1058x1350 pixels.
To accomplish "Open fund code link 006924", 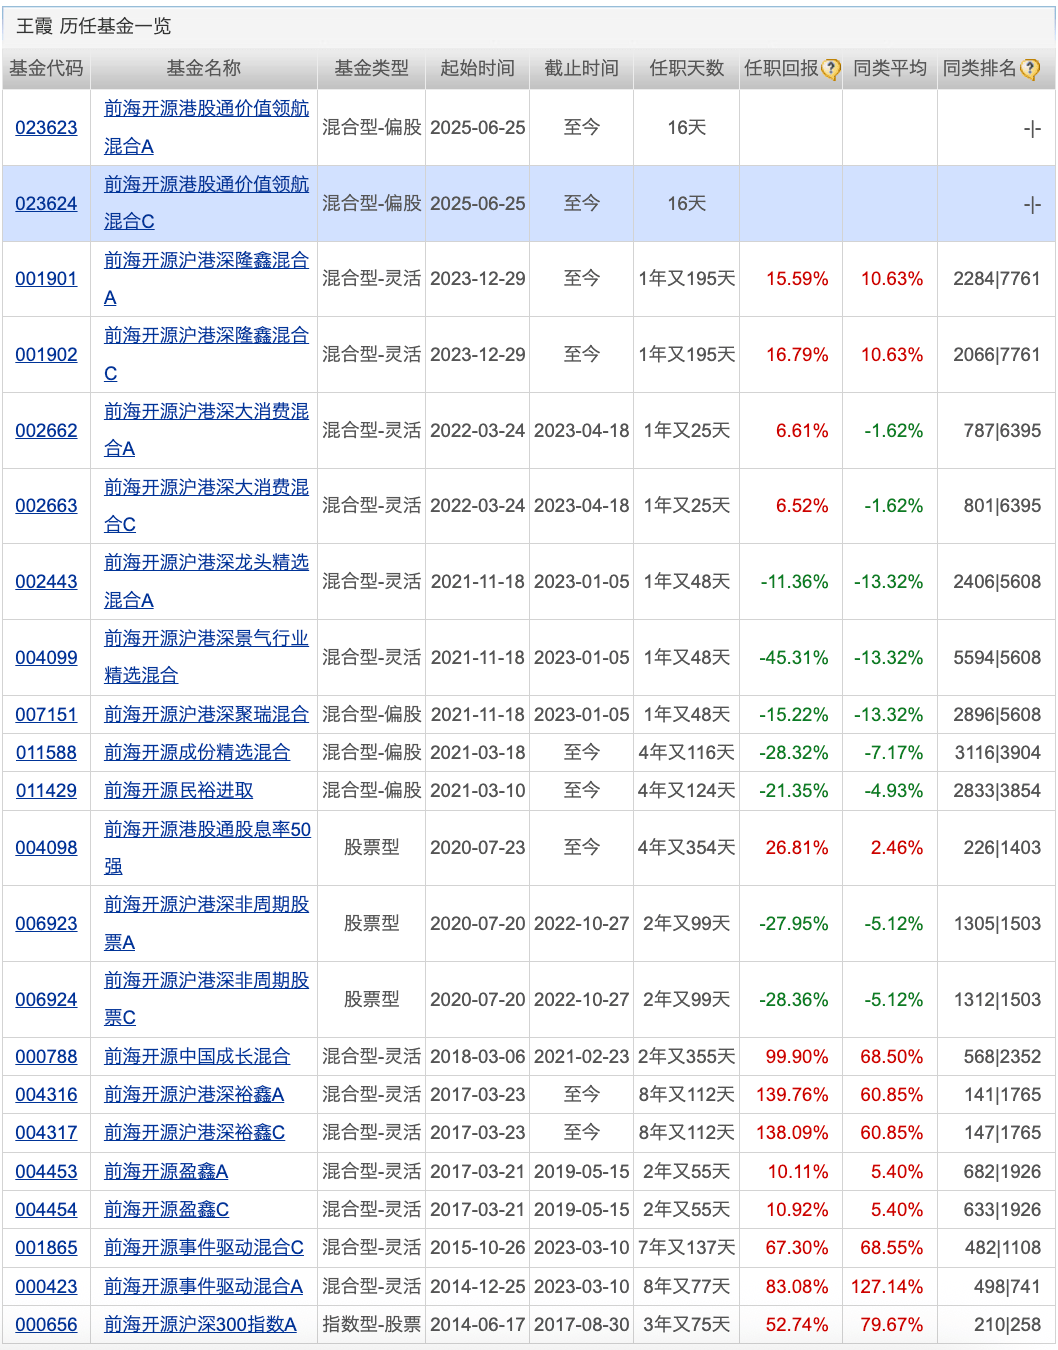I will pos(46,999).
